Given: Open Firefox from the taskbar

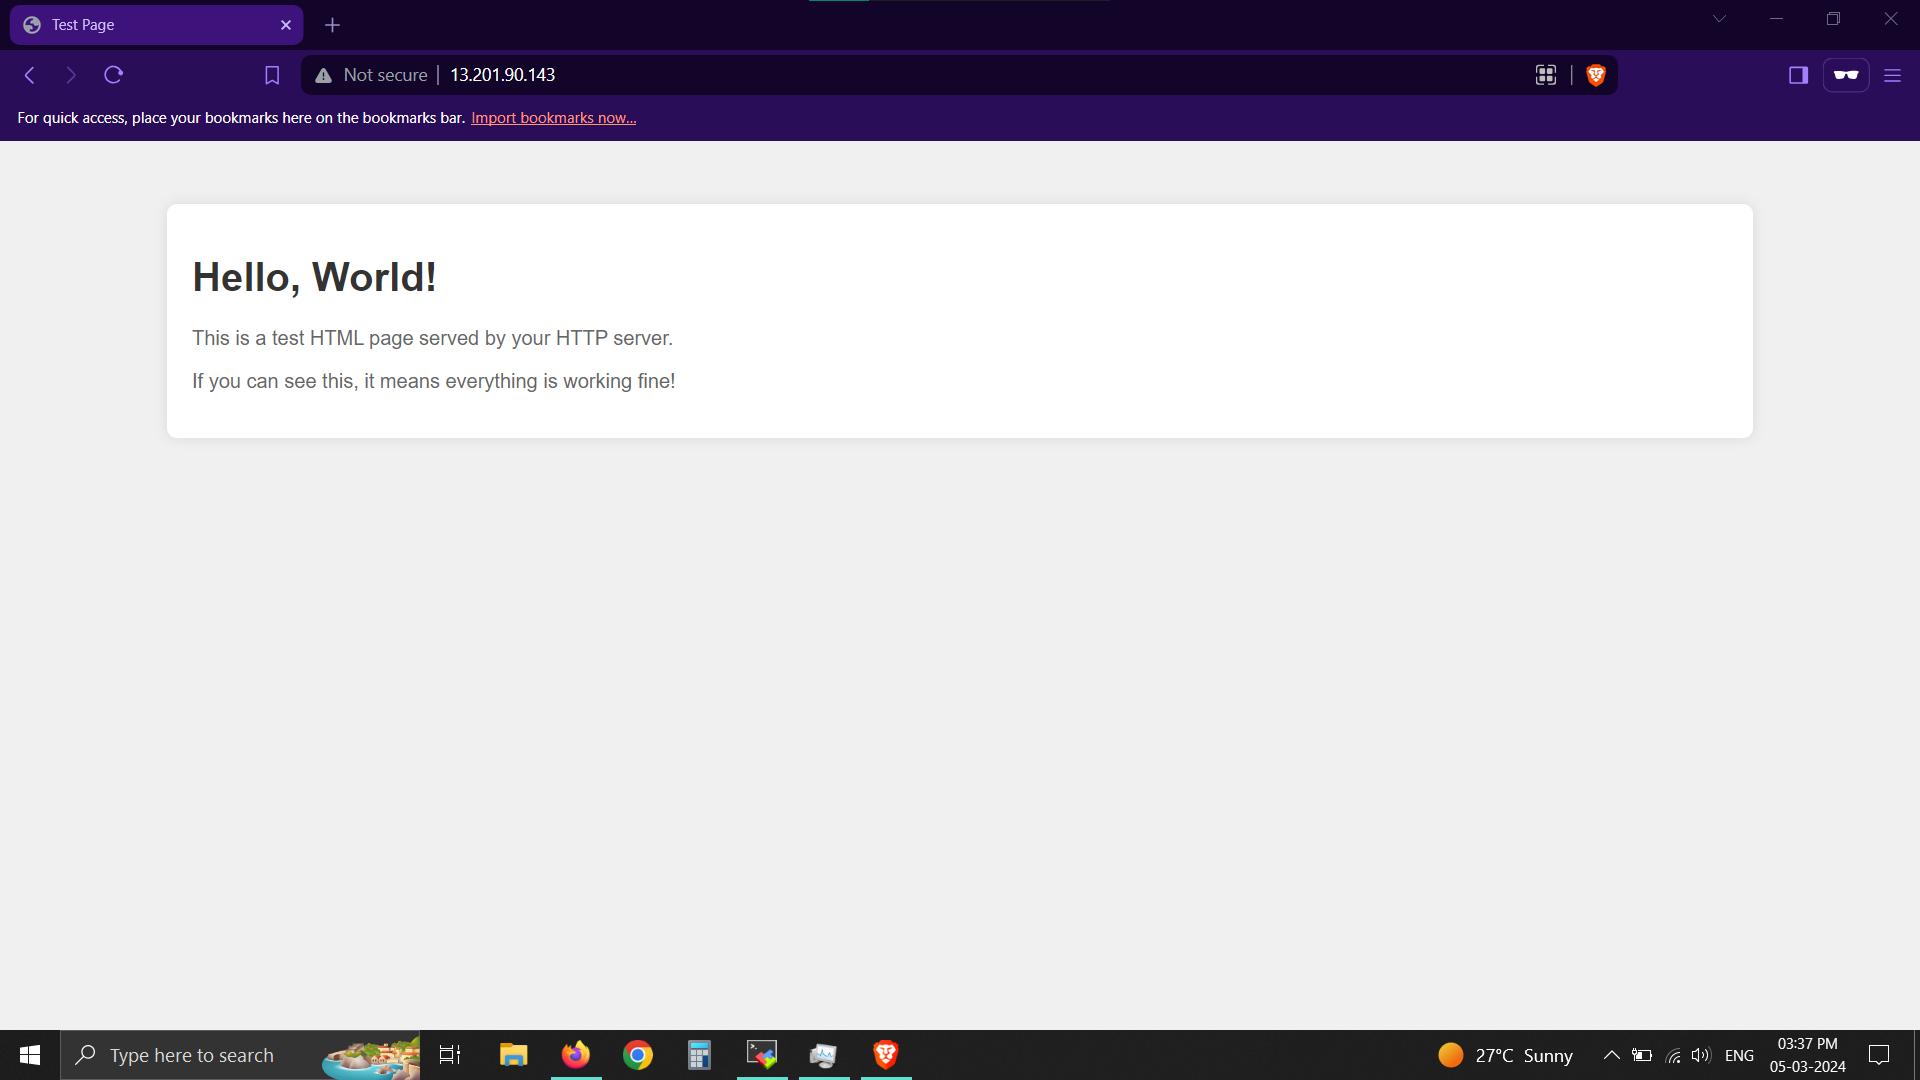Looking at the screenshot, I should coord(576,1055).
